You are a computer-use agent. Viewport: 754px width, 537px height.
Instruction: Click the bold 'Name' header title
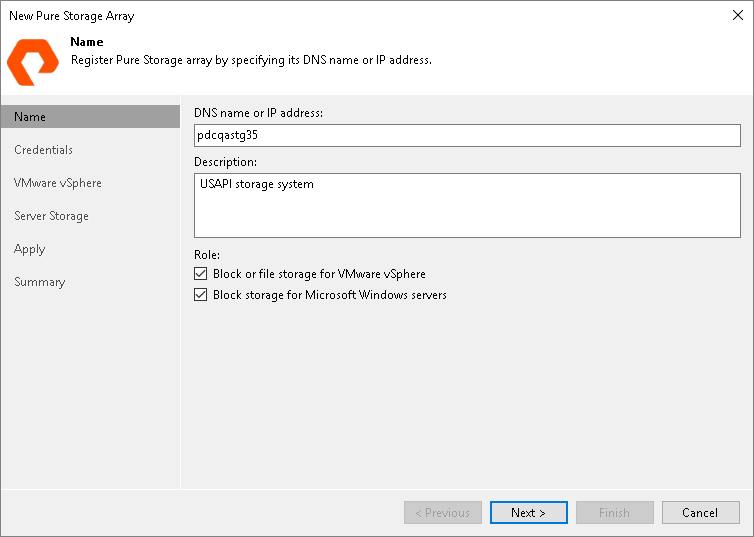pyautogui.click(x=87, y=42)
